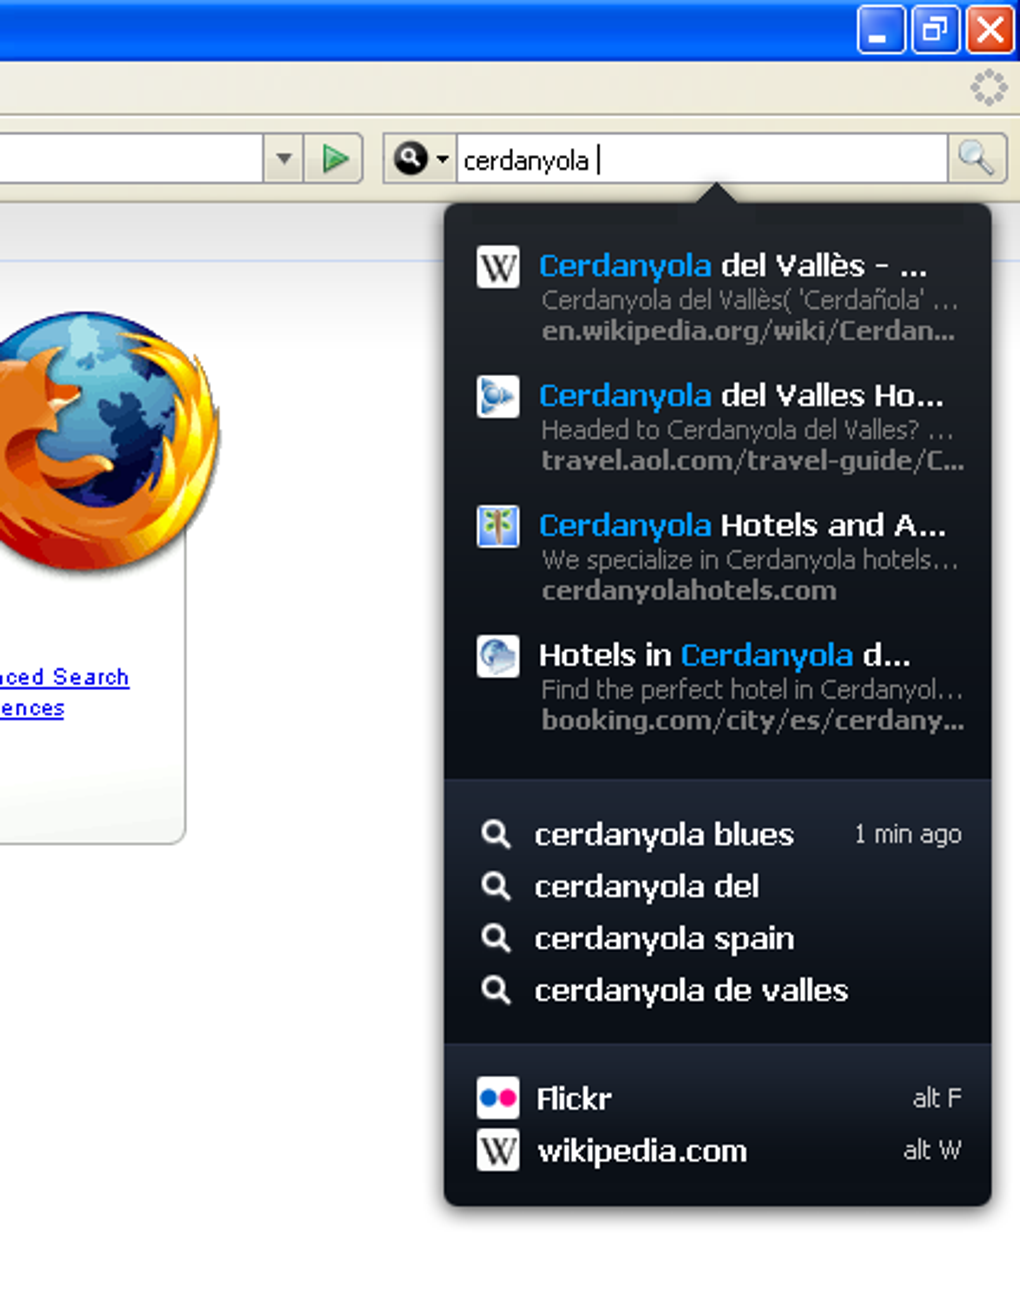Close the browser window

pyautogui.click(x=990, y=29)
